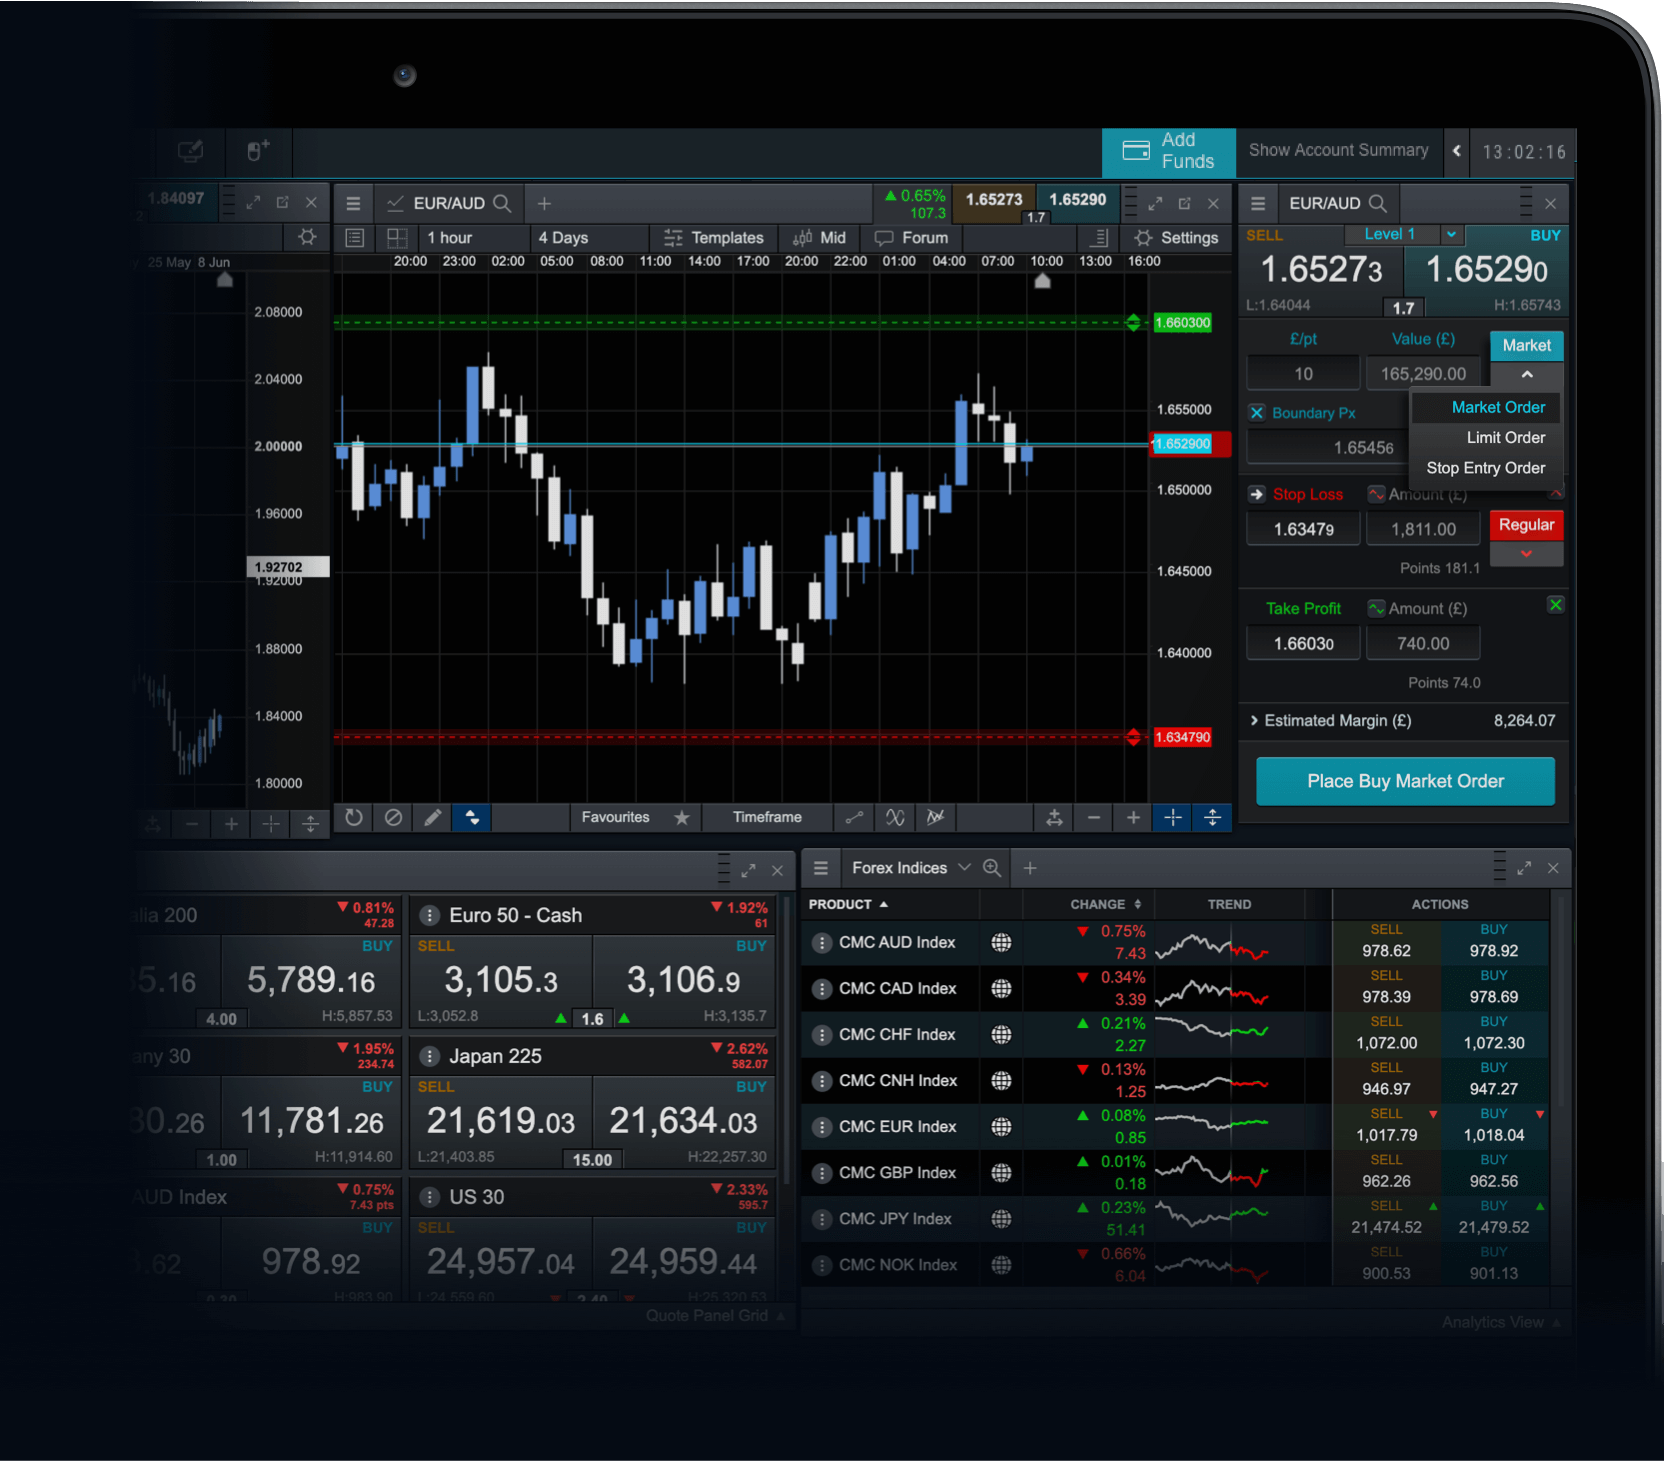Open chart Templates
The image size is (1664, 1462).
click(x=714, y=238)
